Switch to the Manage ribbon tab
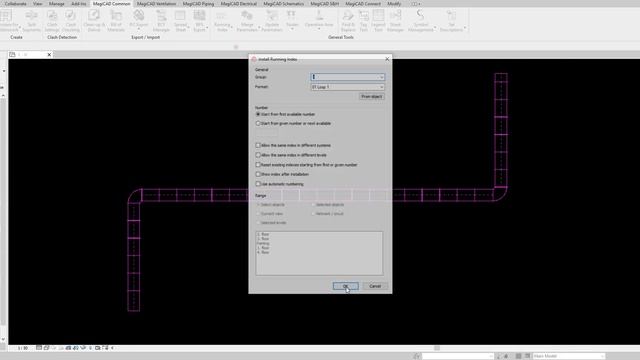 (x=57, y=4)
